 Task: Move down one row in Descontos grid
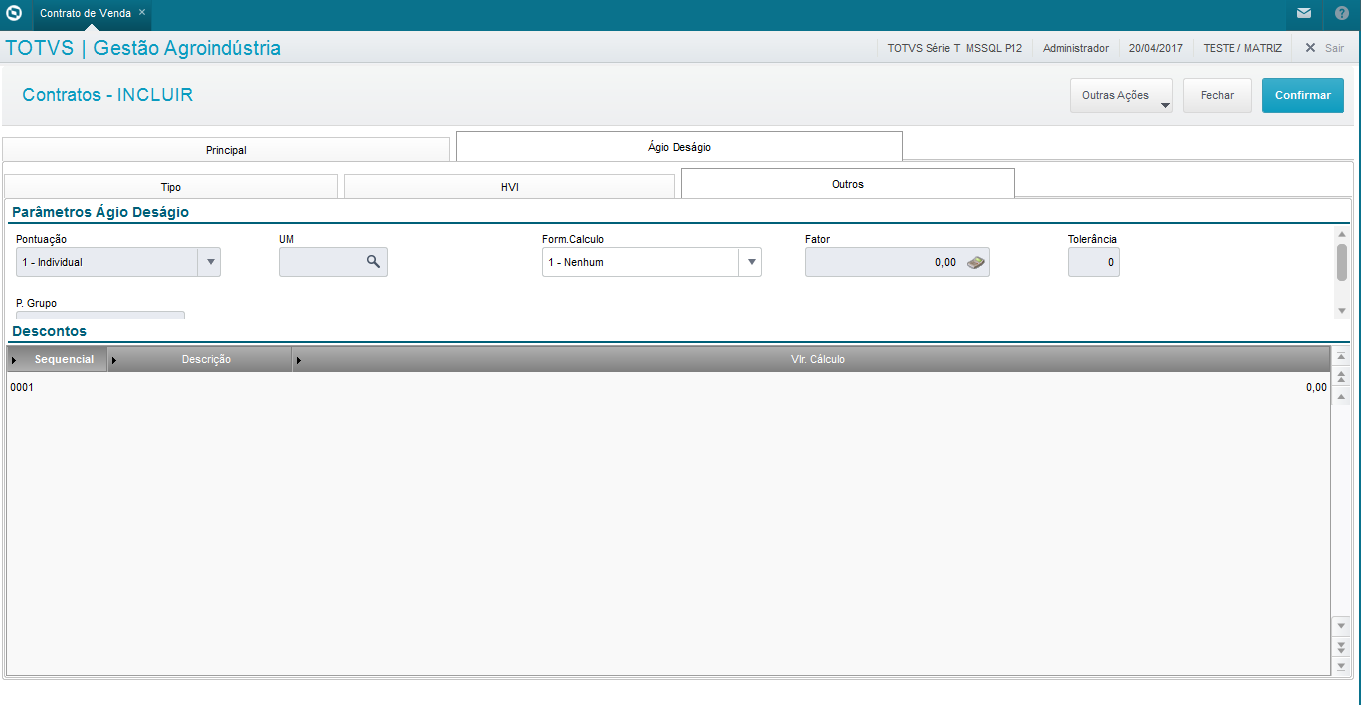pyautogui.click(x=1342, y=625)
